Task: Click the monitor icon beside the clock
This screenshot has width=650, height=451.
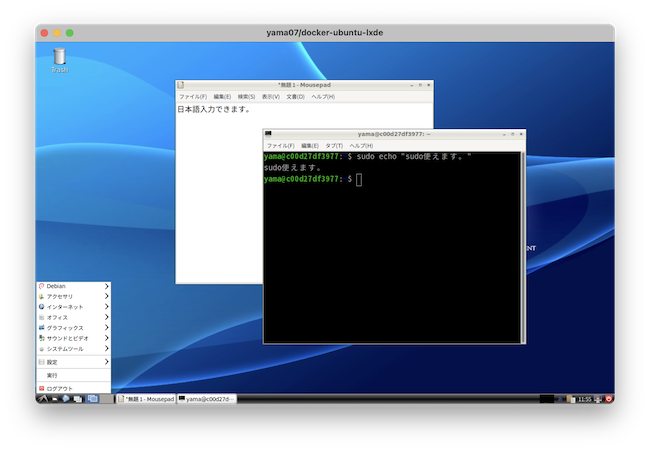Action: point(598,399)
